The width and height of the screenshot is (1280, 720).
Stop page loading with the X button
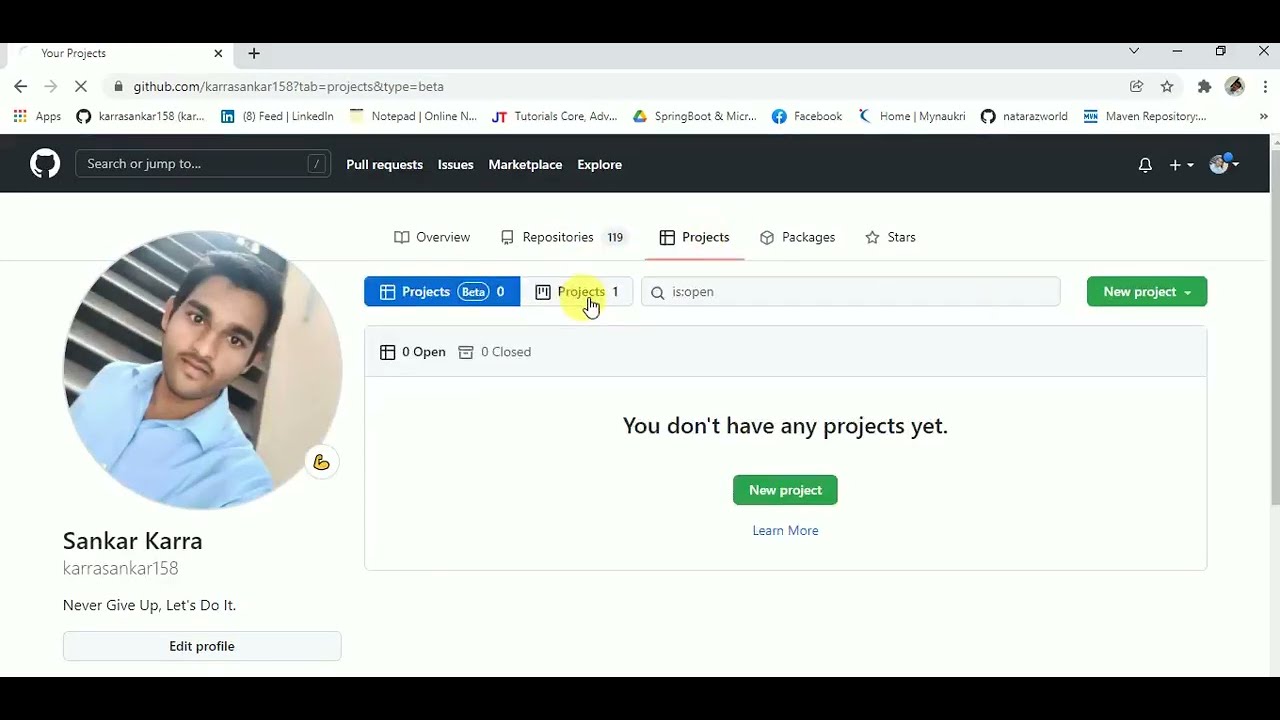pos(82,86)
